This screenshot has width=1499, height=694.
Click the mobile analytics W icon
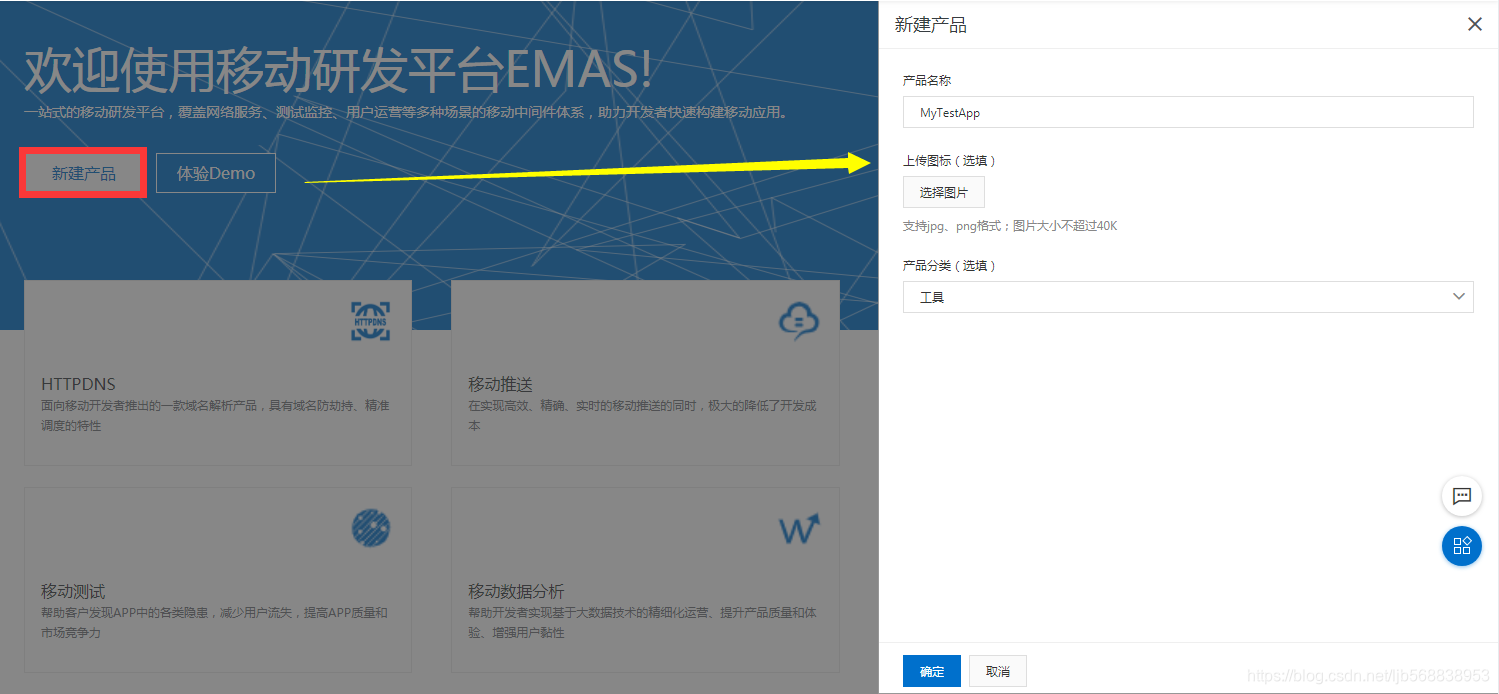(x=799, y=529)
